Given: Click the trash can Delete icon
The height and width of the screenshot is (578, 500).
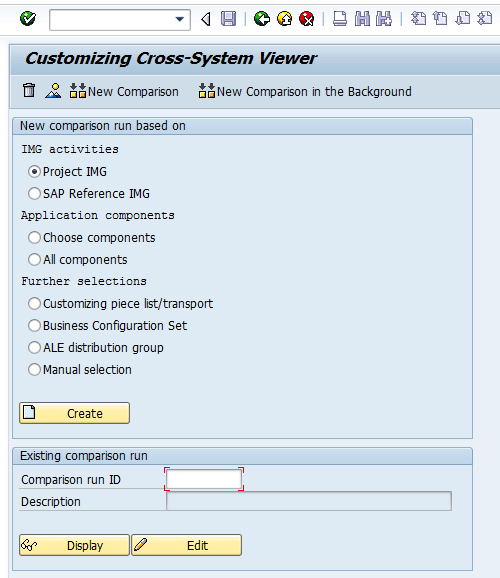Looking at the screenshot, I should tap(29, 90).
